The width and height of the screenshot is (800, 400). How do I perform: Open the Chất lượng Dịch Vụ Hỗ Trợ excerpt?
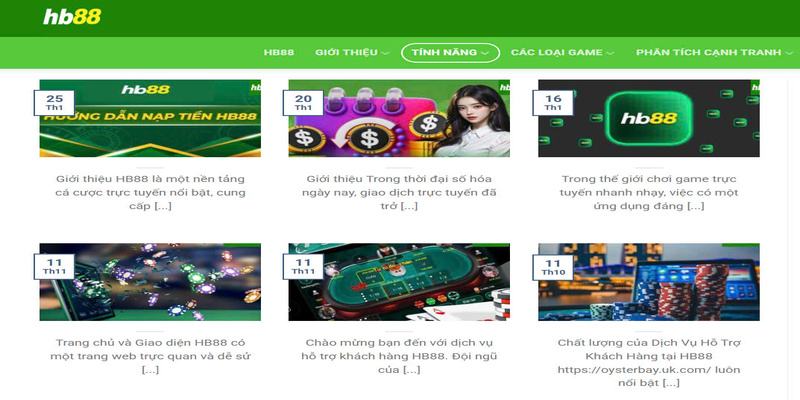tap(648, 363)
